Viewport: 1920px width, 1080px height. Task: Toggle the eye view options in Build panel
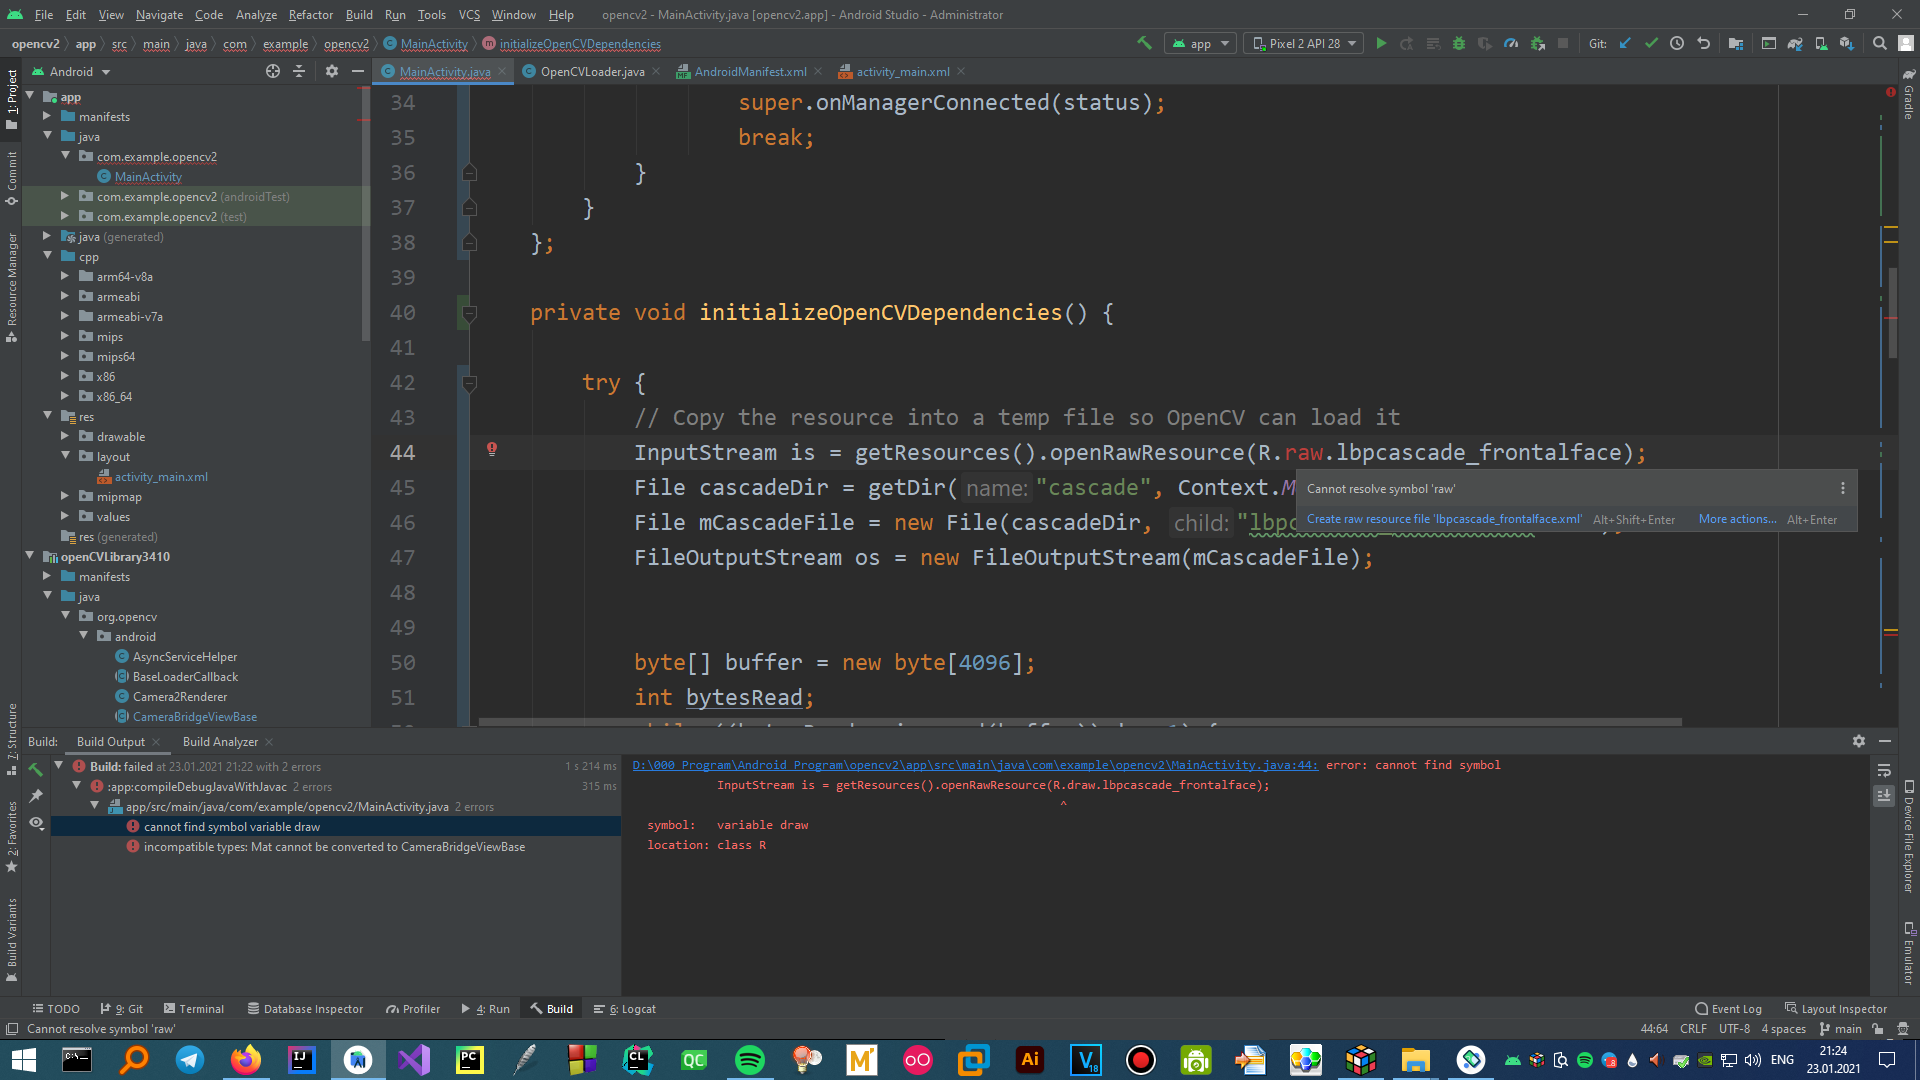click(36, 823)
